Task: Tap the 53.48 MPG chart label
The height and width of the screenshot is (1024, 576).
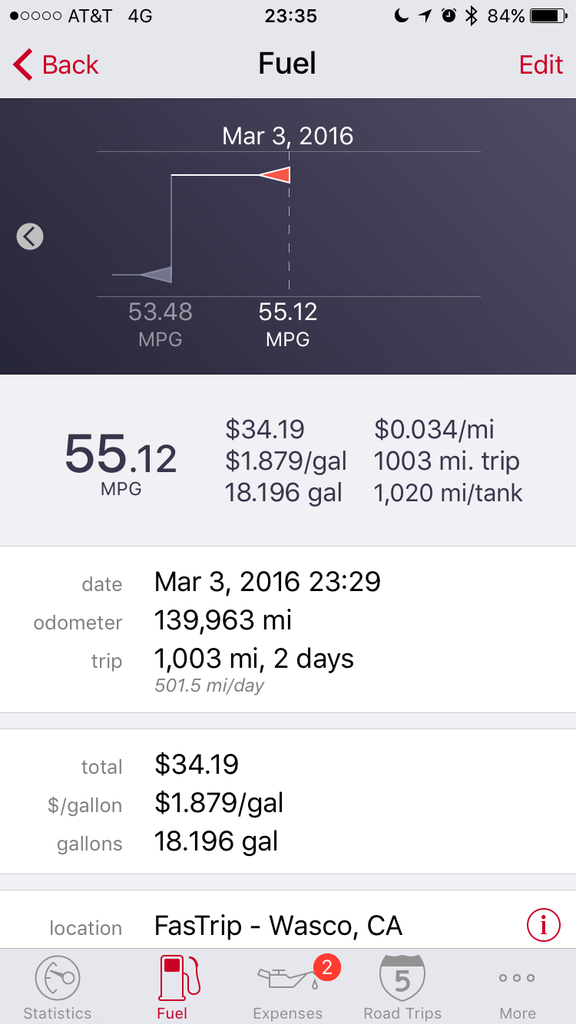Action: pos(160,324)
